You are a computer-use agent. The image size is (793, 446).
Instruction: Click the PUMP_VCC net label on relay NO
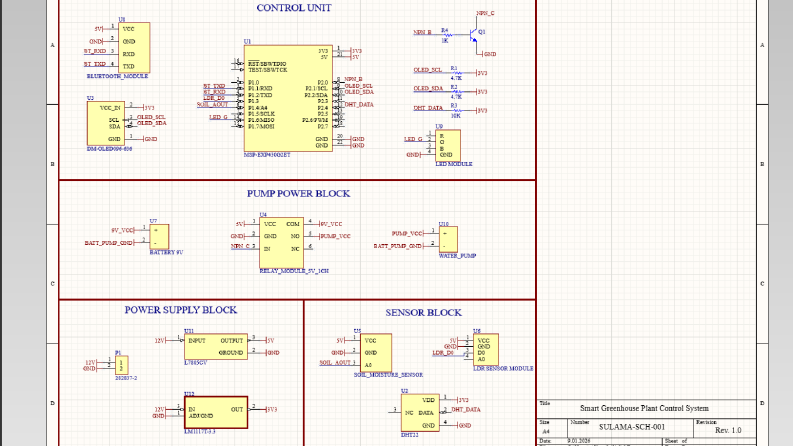pos(335,236)
